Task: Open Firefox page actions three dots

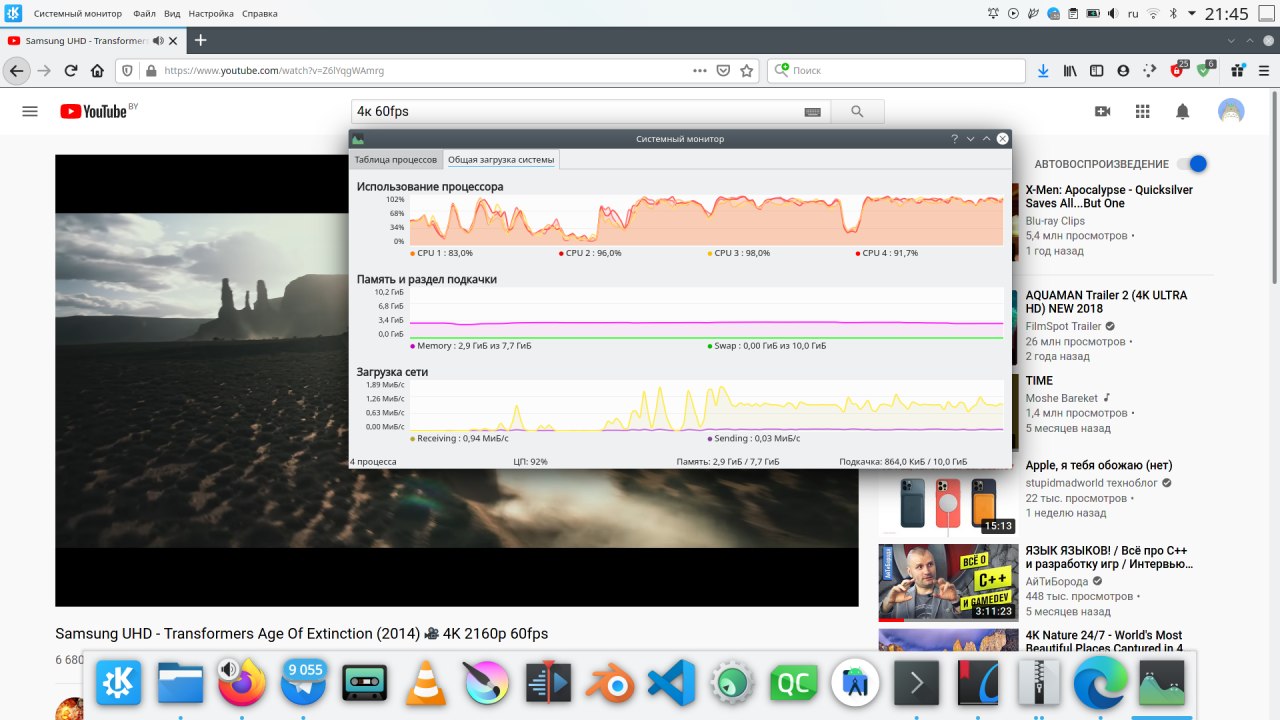Action: [700, 71]
